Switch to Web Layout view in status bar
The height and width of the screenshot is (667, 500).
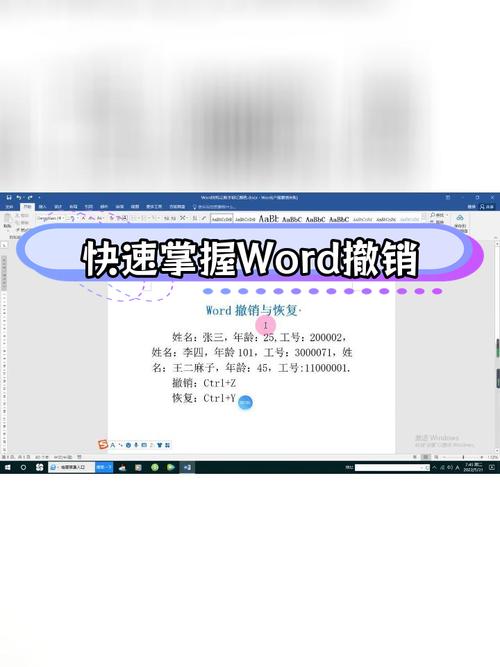pos(436,457)
